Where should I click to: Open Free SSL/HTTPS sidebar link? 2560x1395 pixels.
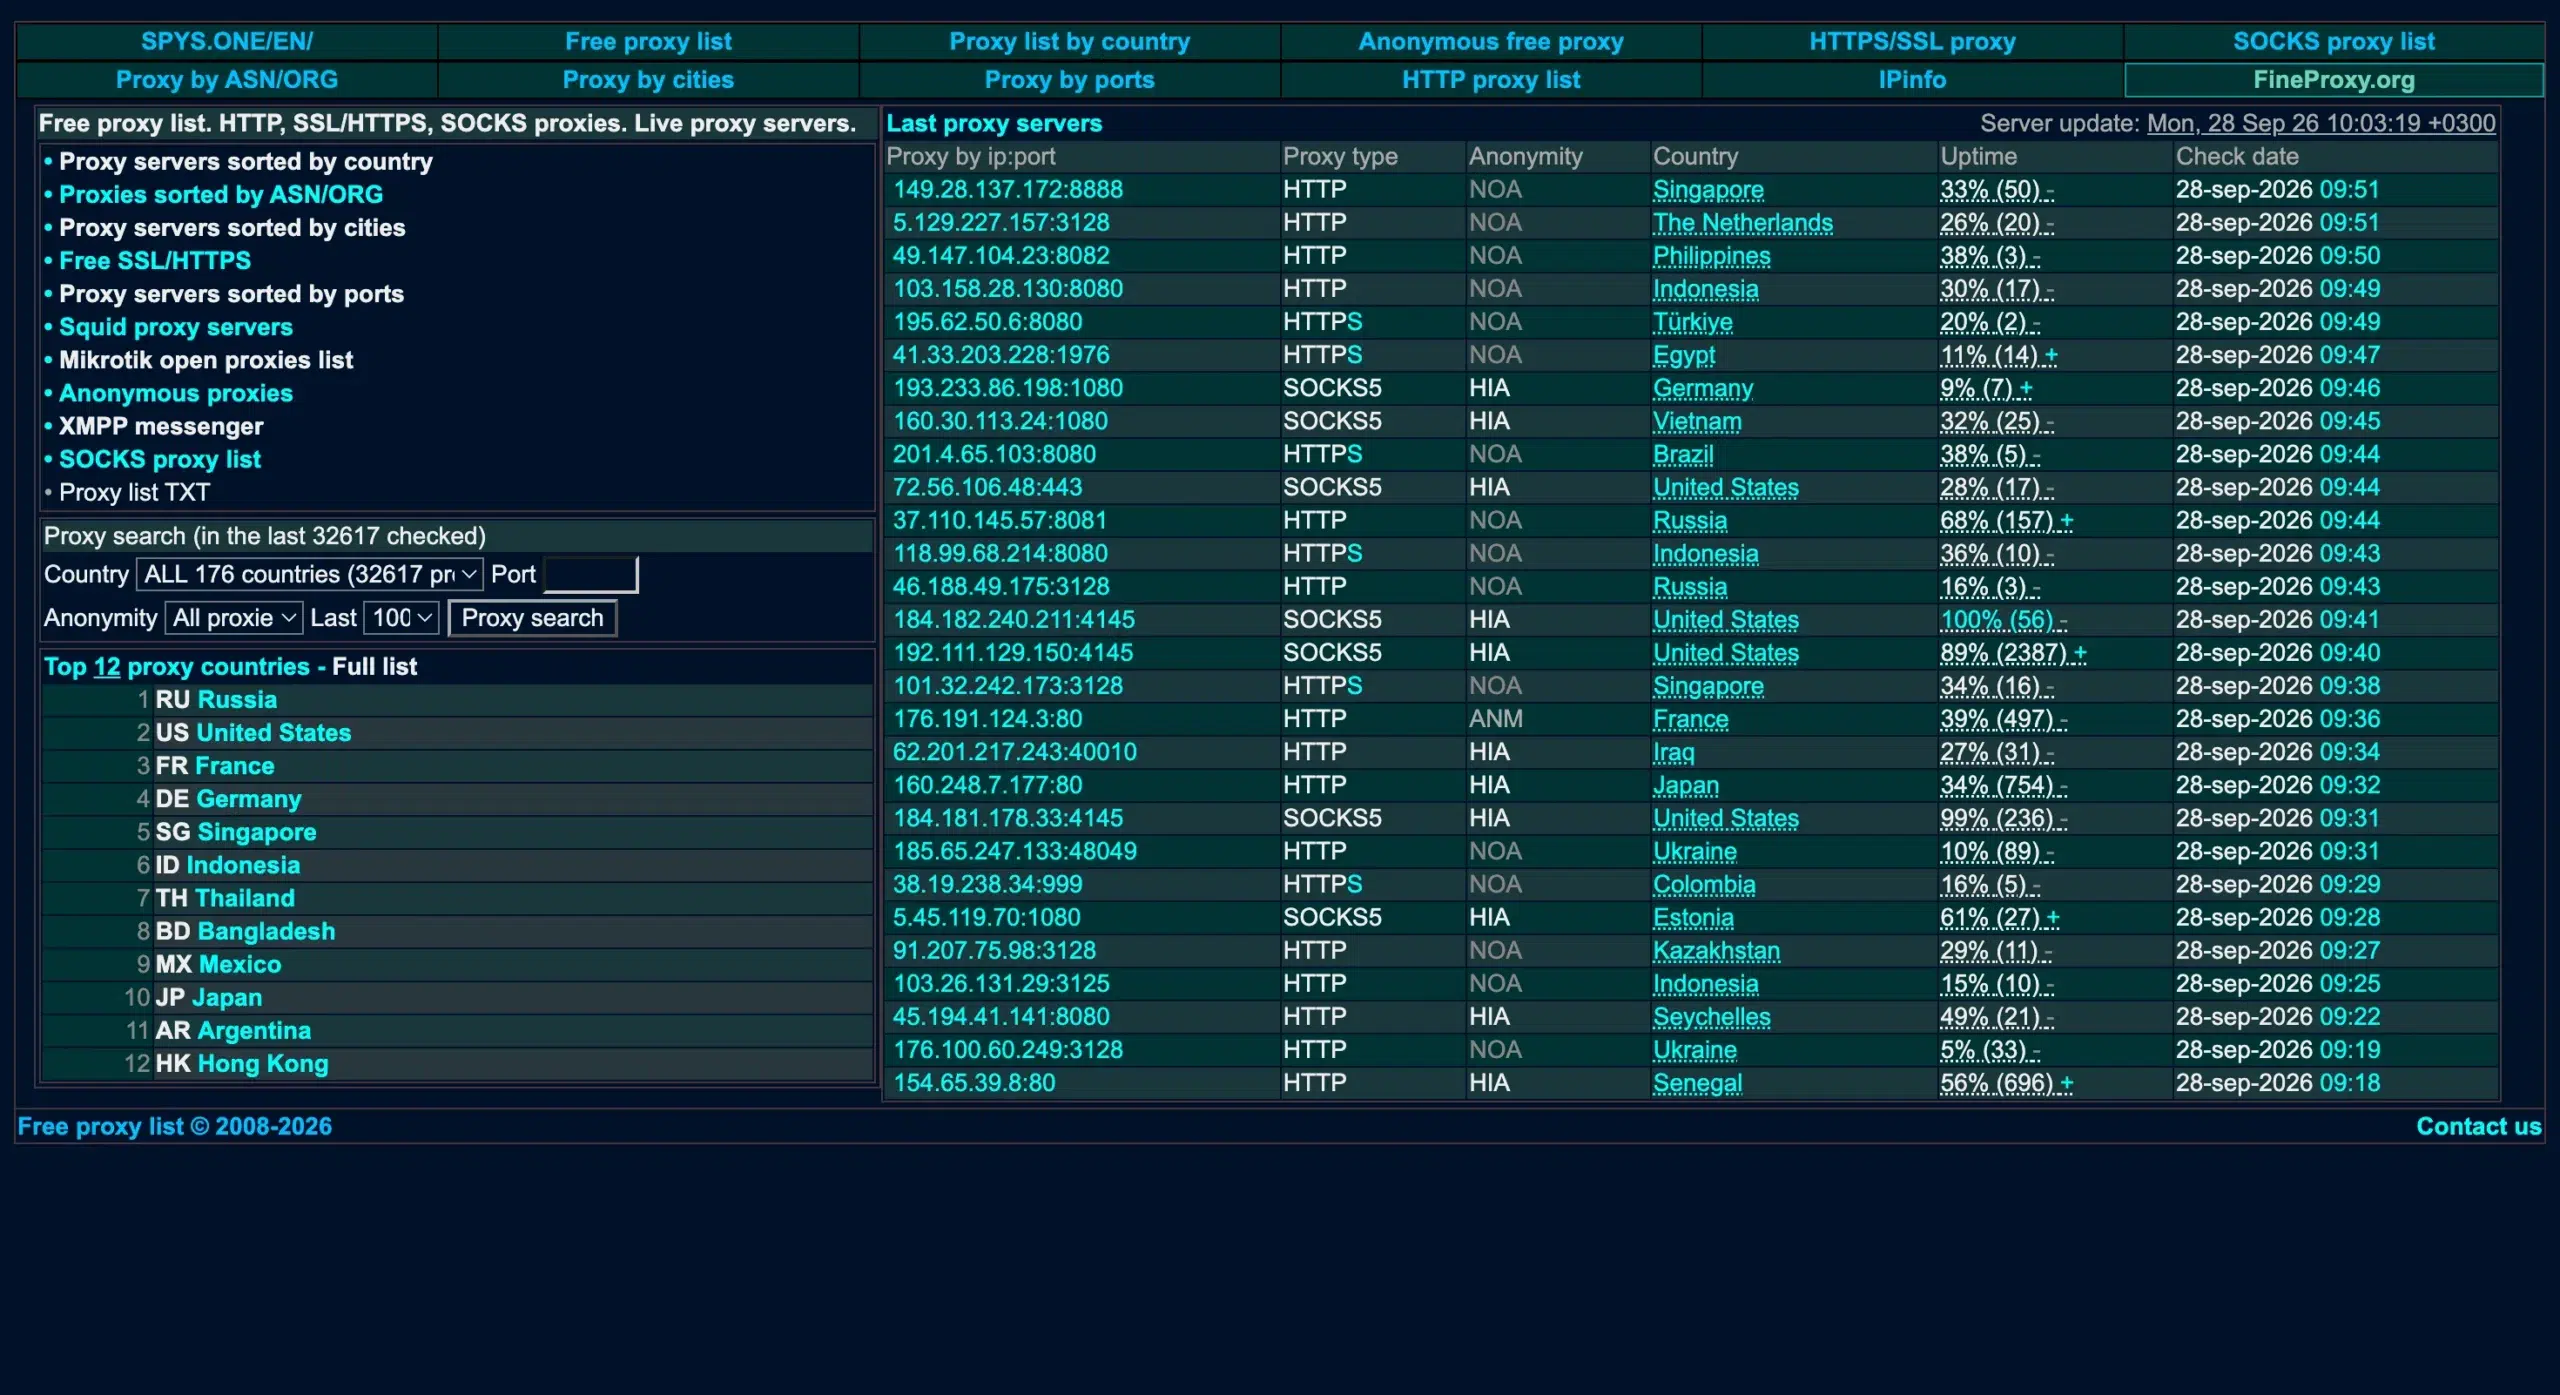tap(155, 261)
